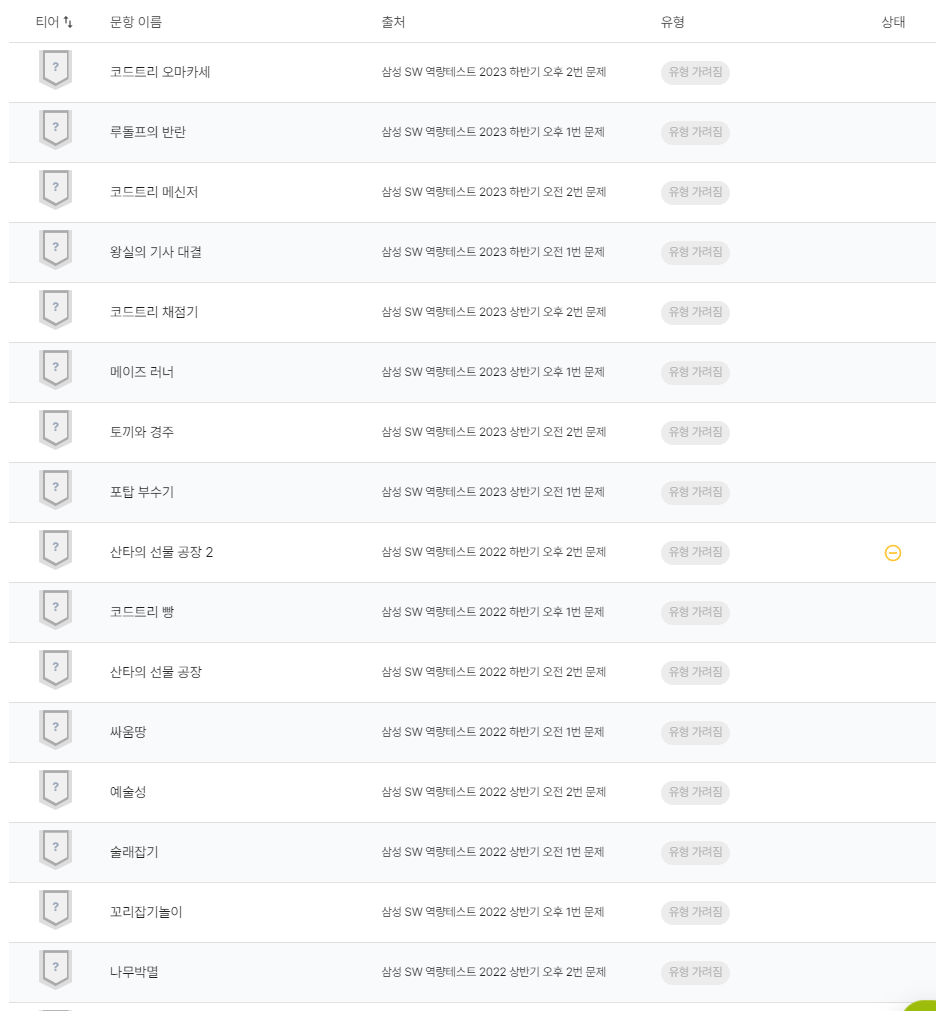Open the 왕실의 기사 대결 problem

pos(155,252)
